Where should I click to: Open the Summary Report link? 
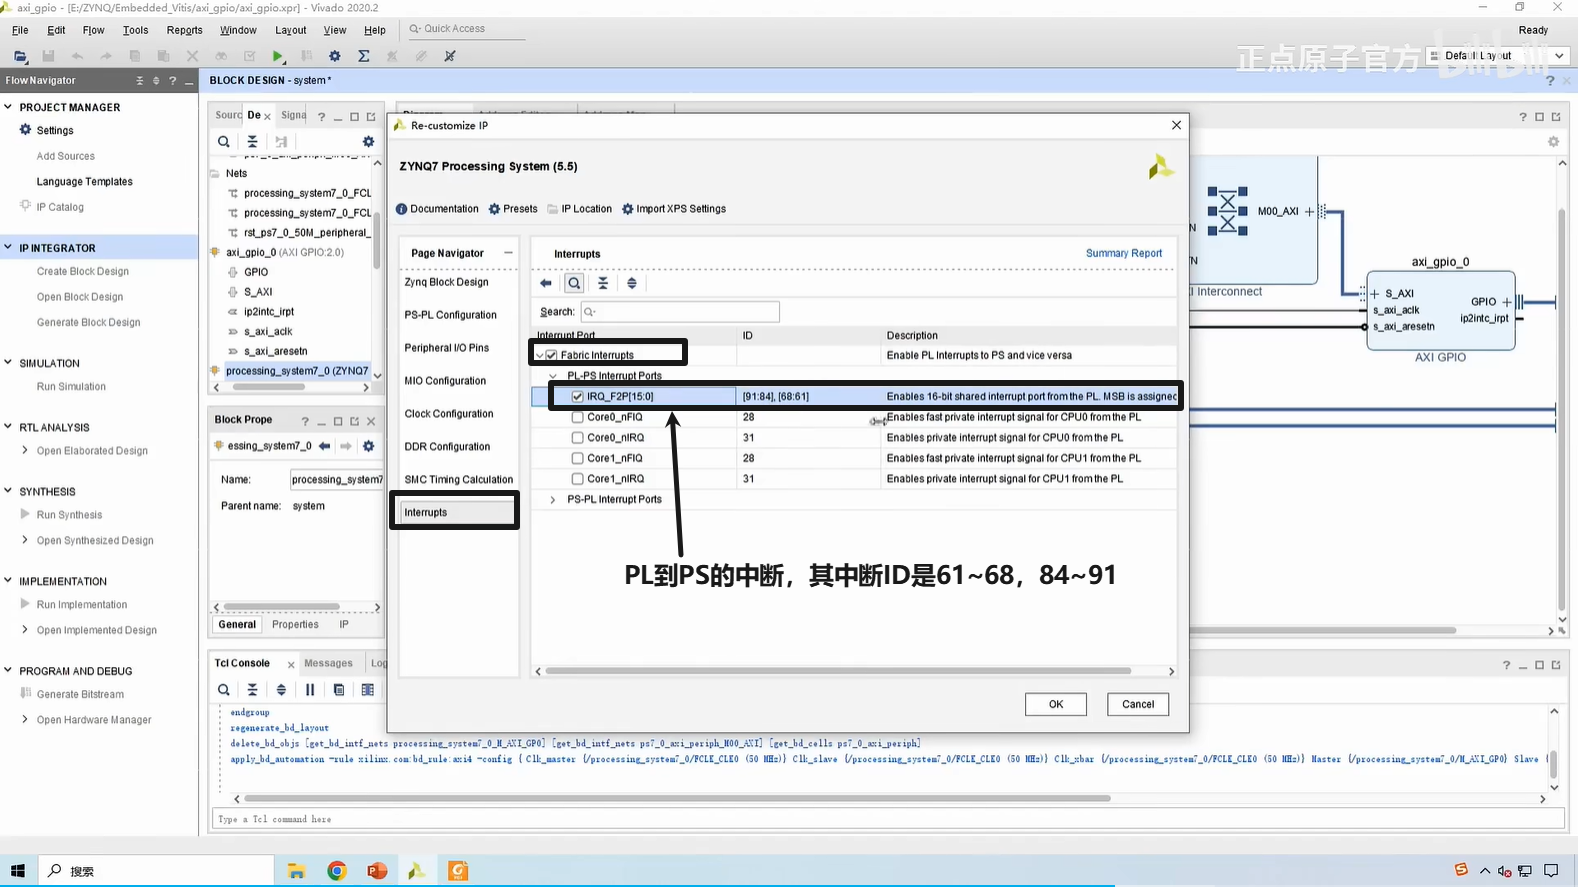click(1124, 253)
